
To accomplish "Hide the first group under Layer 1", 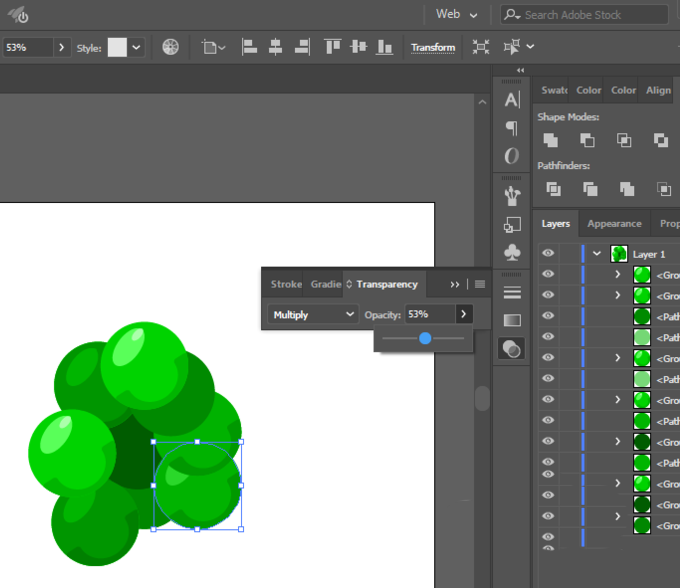I will [x=548, y=275].
